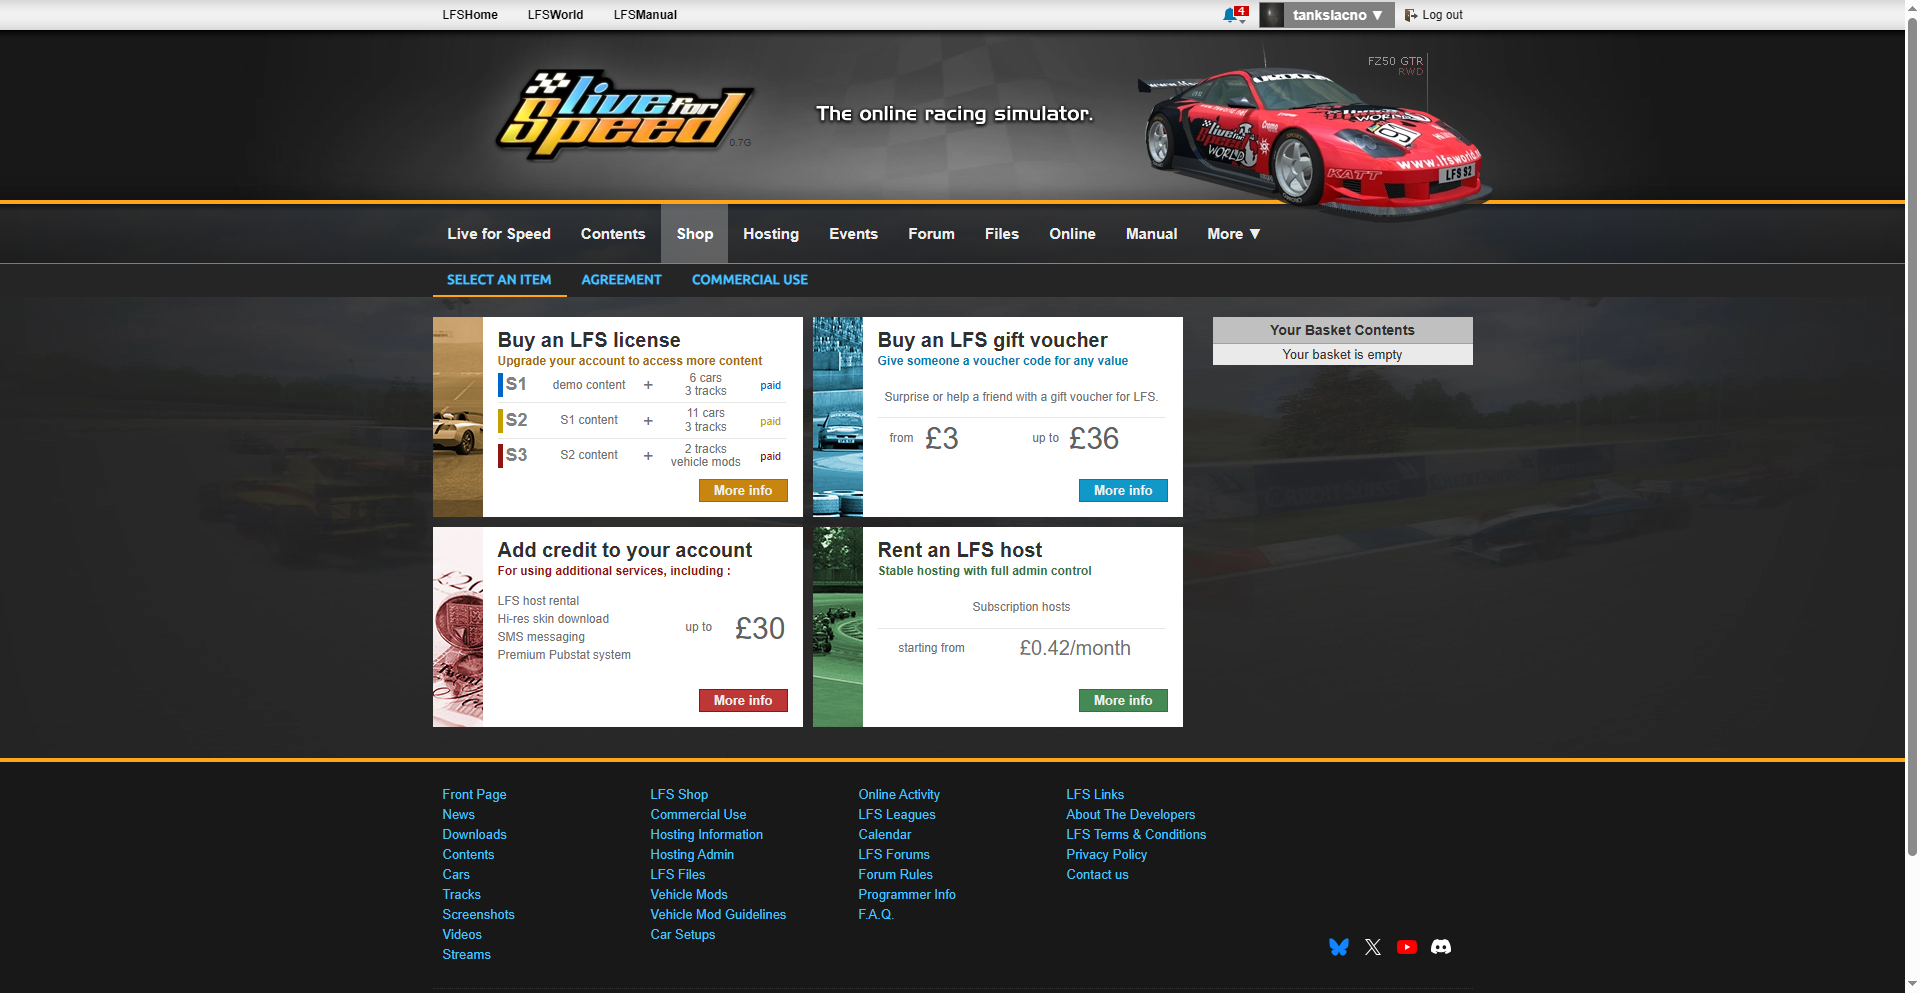Select the Shop navigation item

695,234
